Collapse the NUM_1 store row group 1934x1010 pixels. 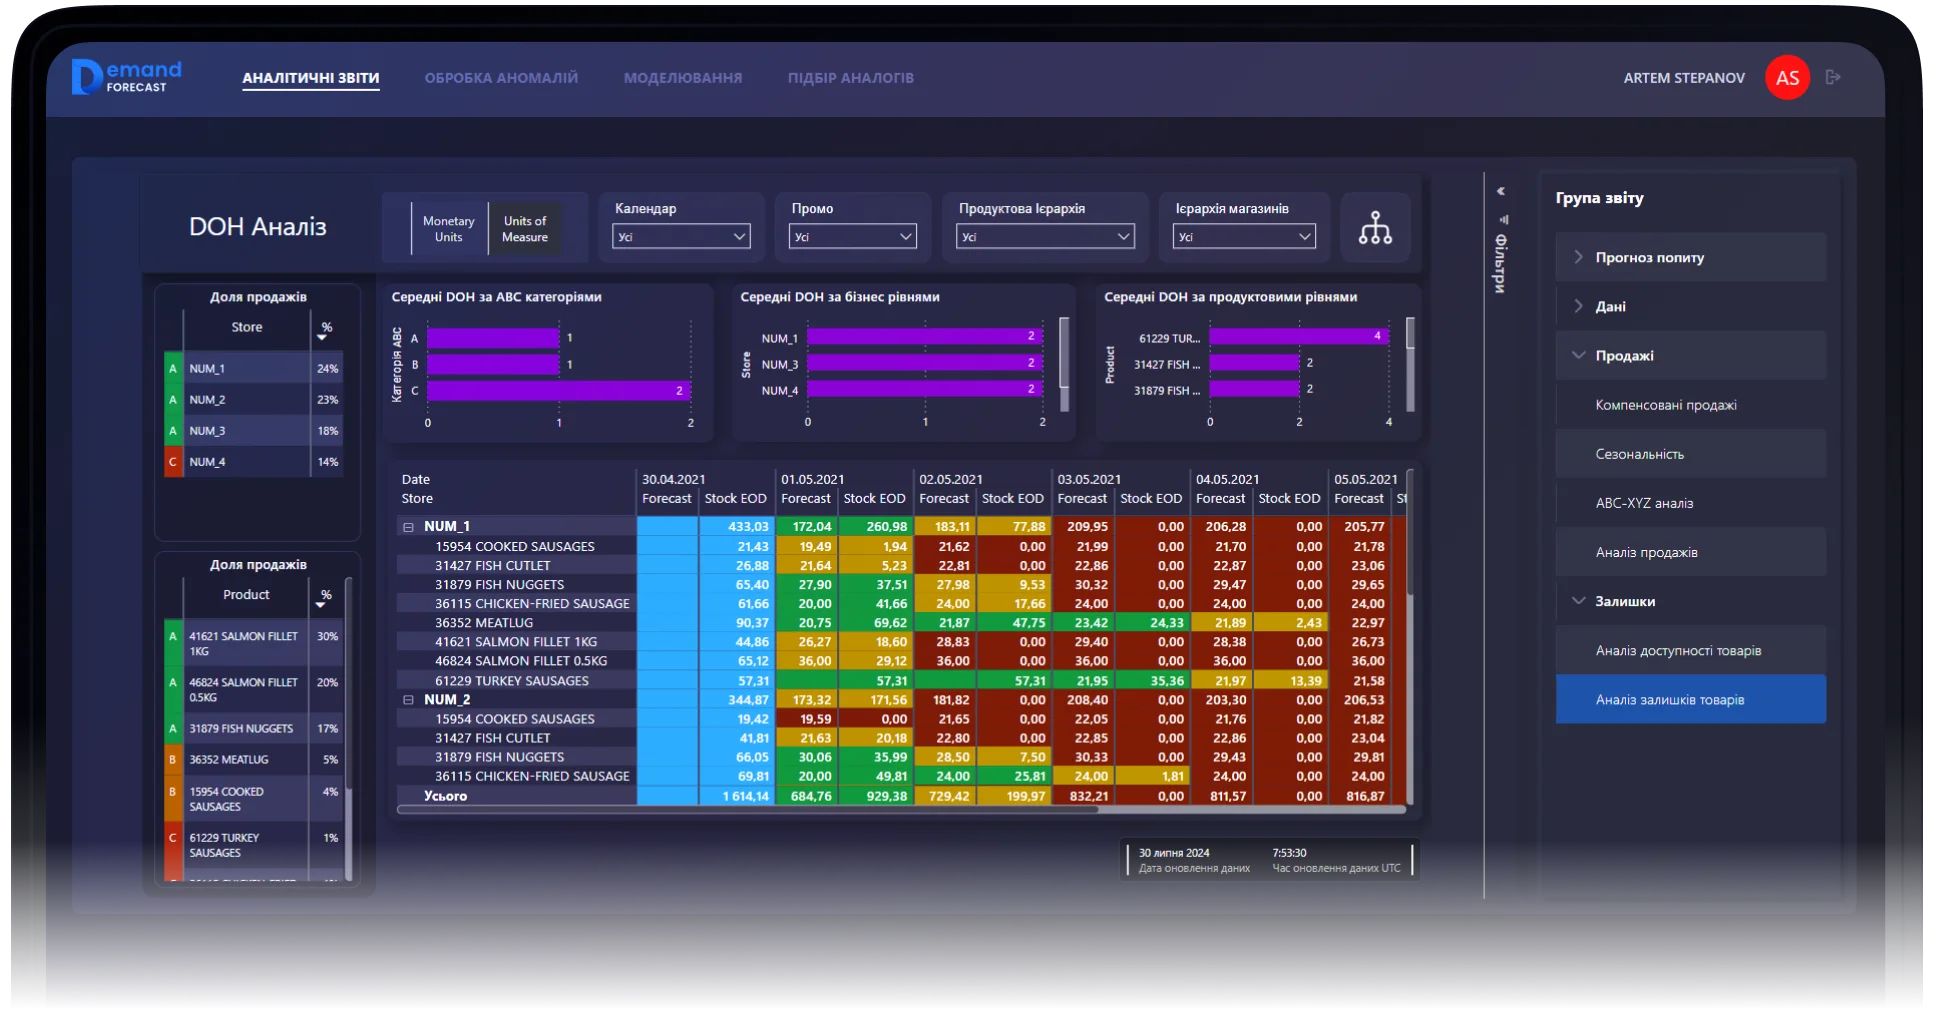click(408, 527)
